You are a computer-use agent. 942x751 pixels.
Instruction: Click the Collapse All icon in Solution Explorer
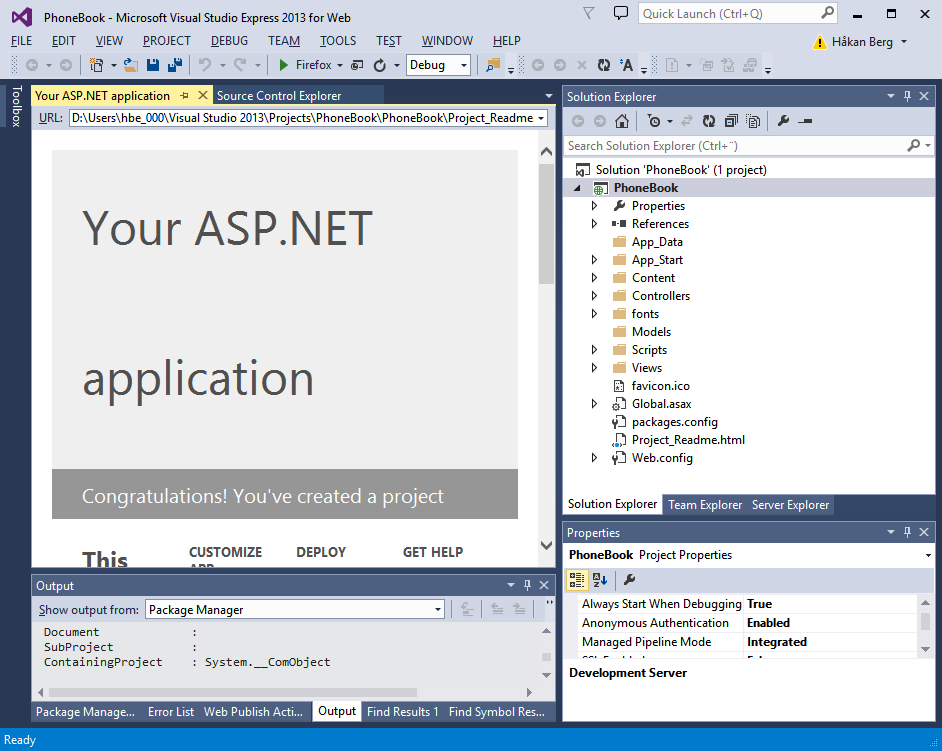731,121
